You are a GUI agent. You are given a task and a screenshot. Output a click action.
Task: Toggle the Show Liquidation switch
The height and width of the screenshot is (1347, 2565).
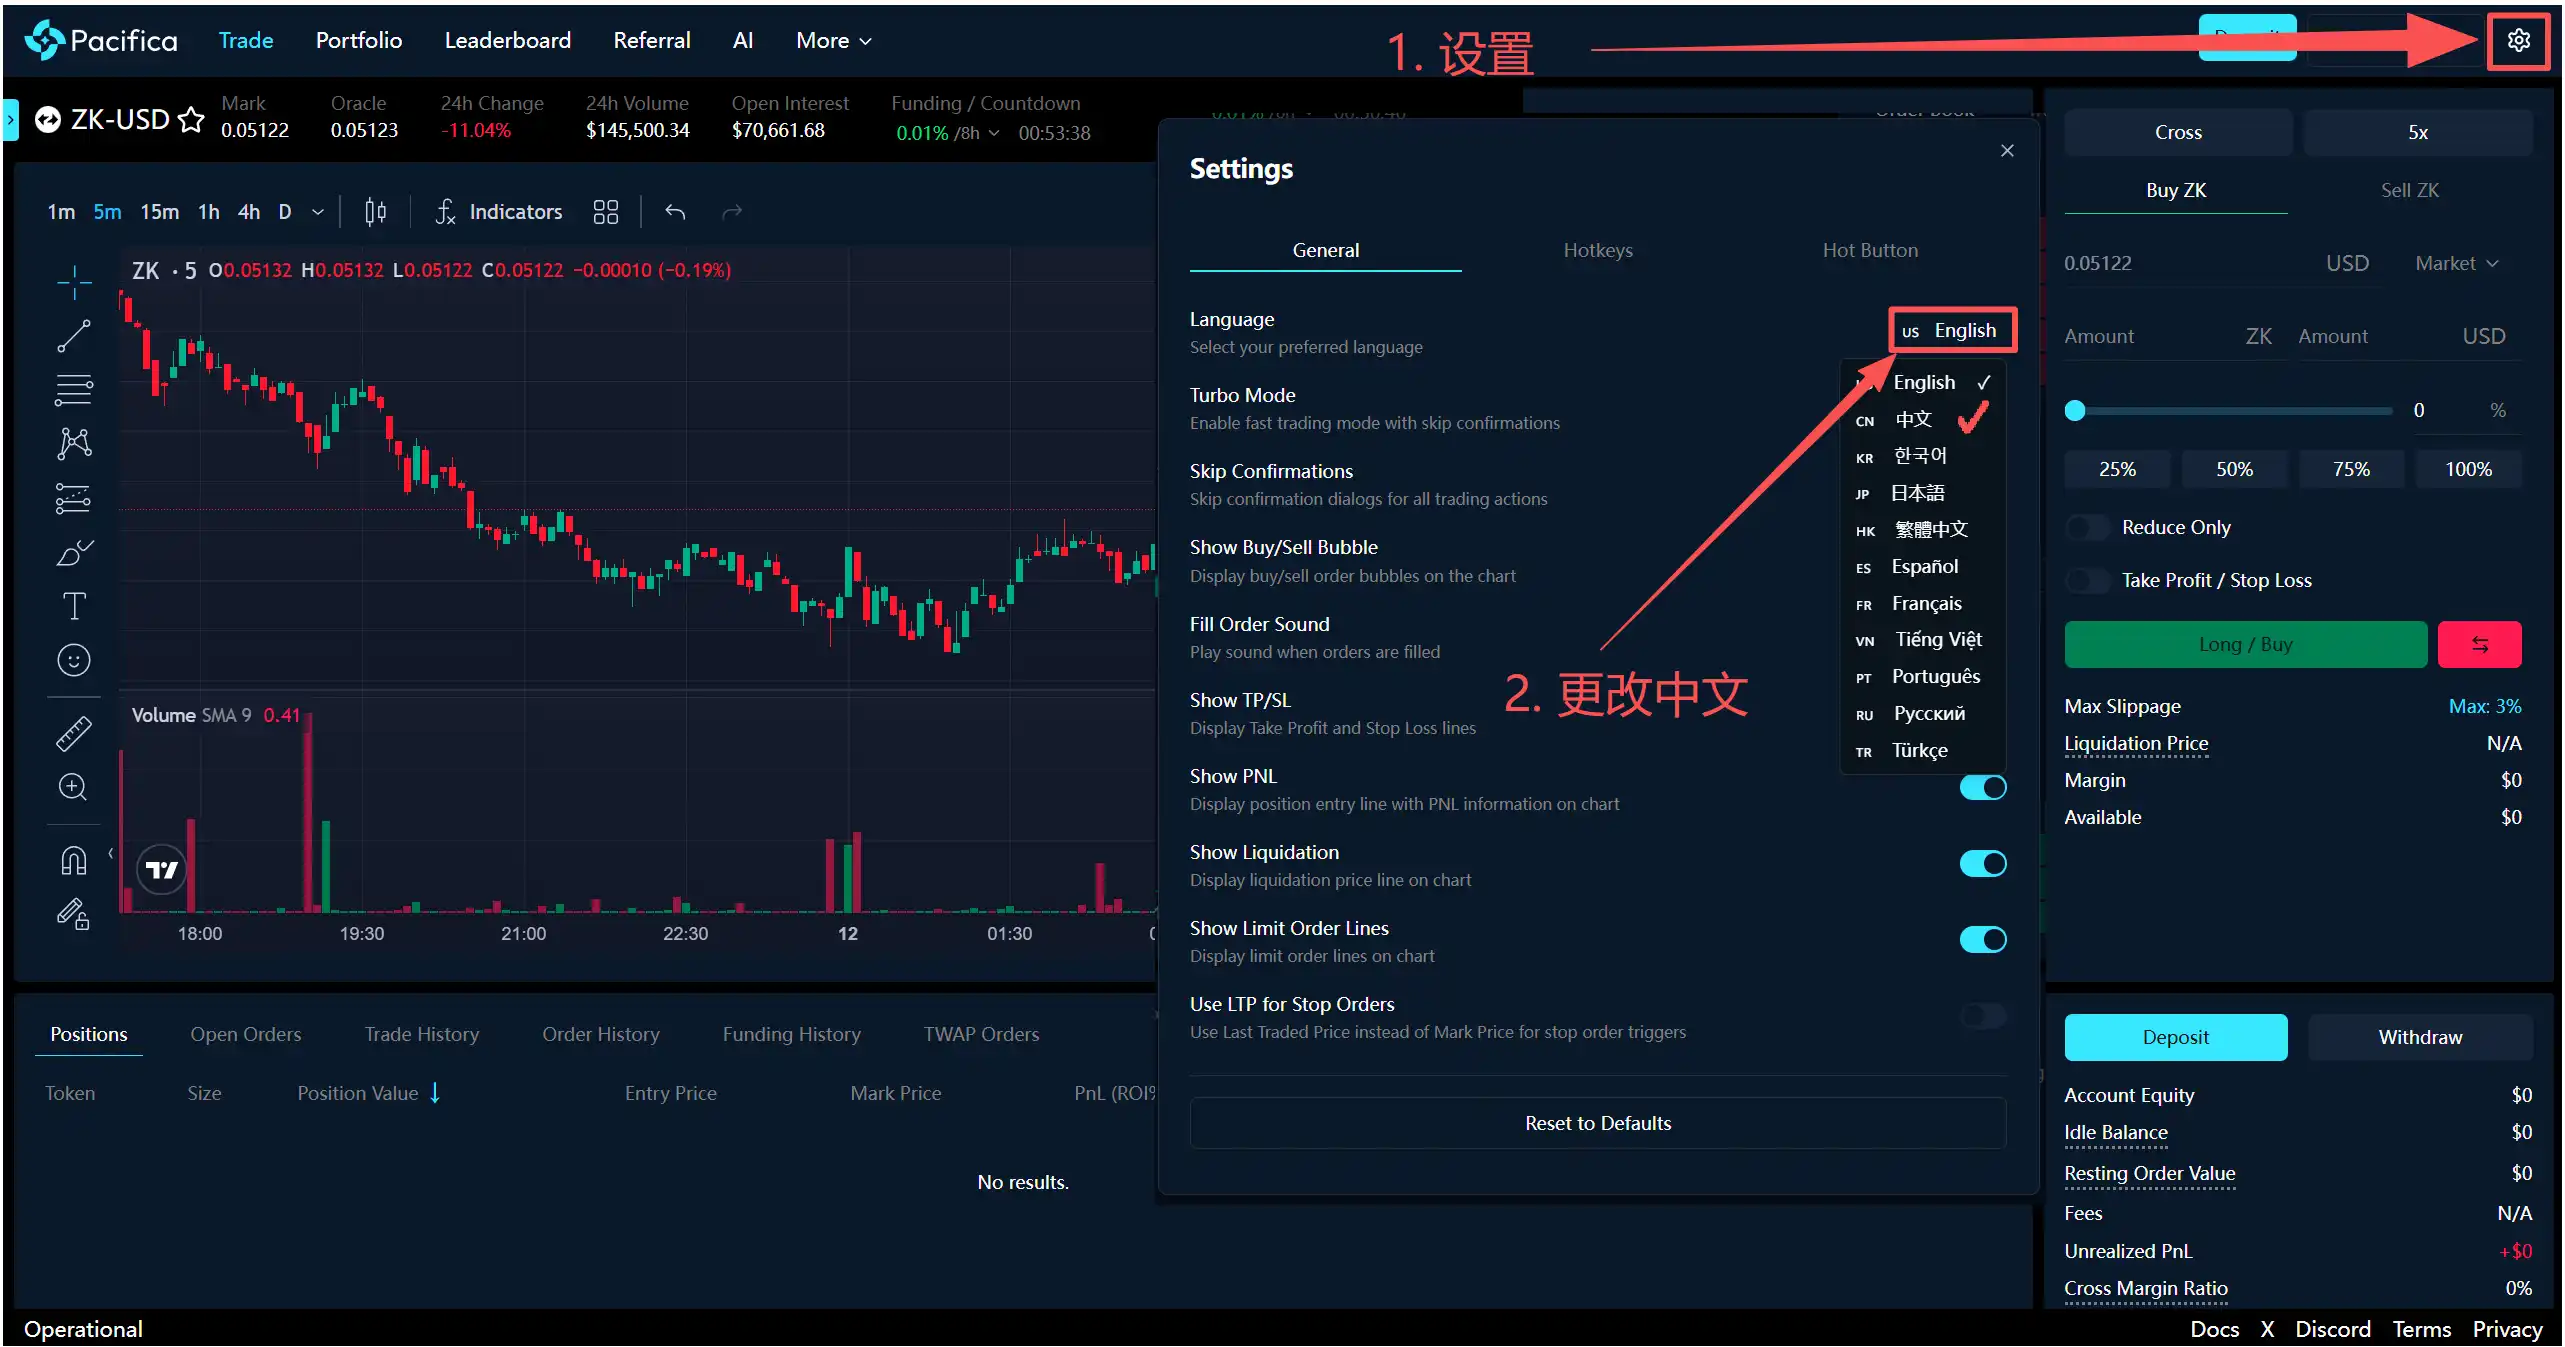[x=1982, y=863]
